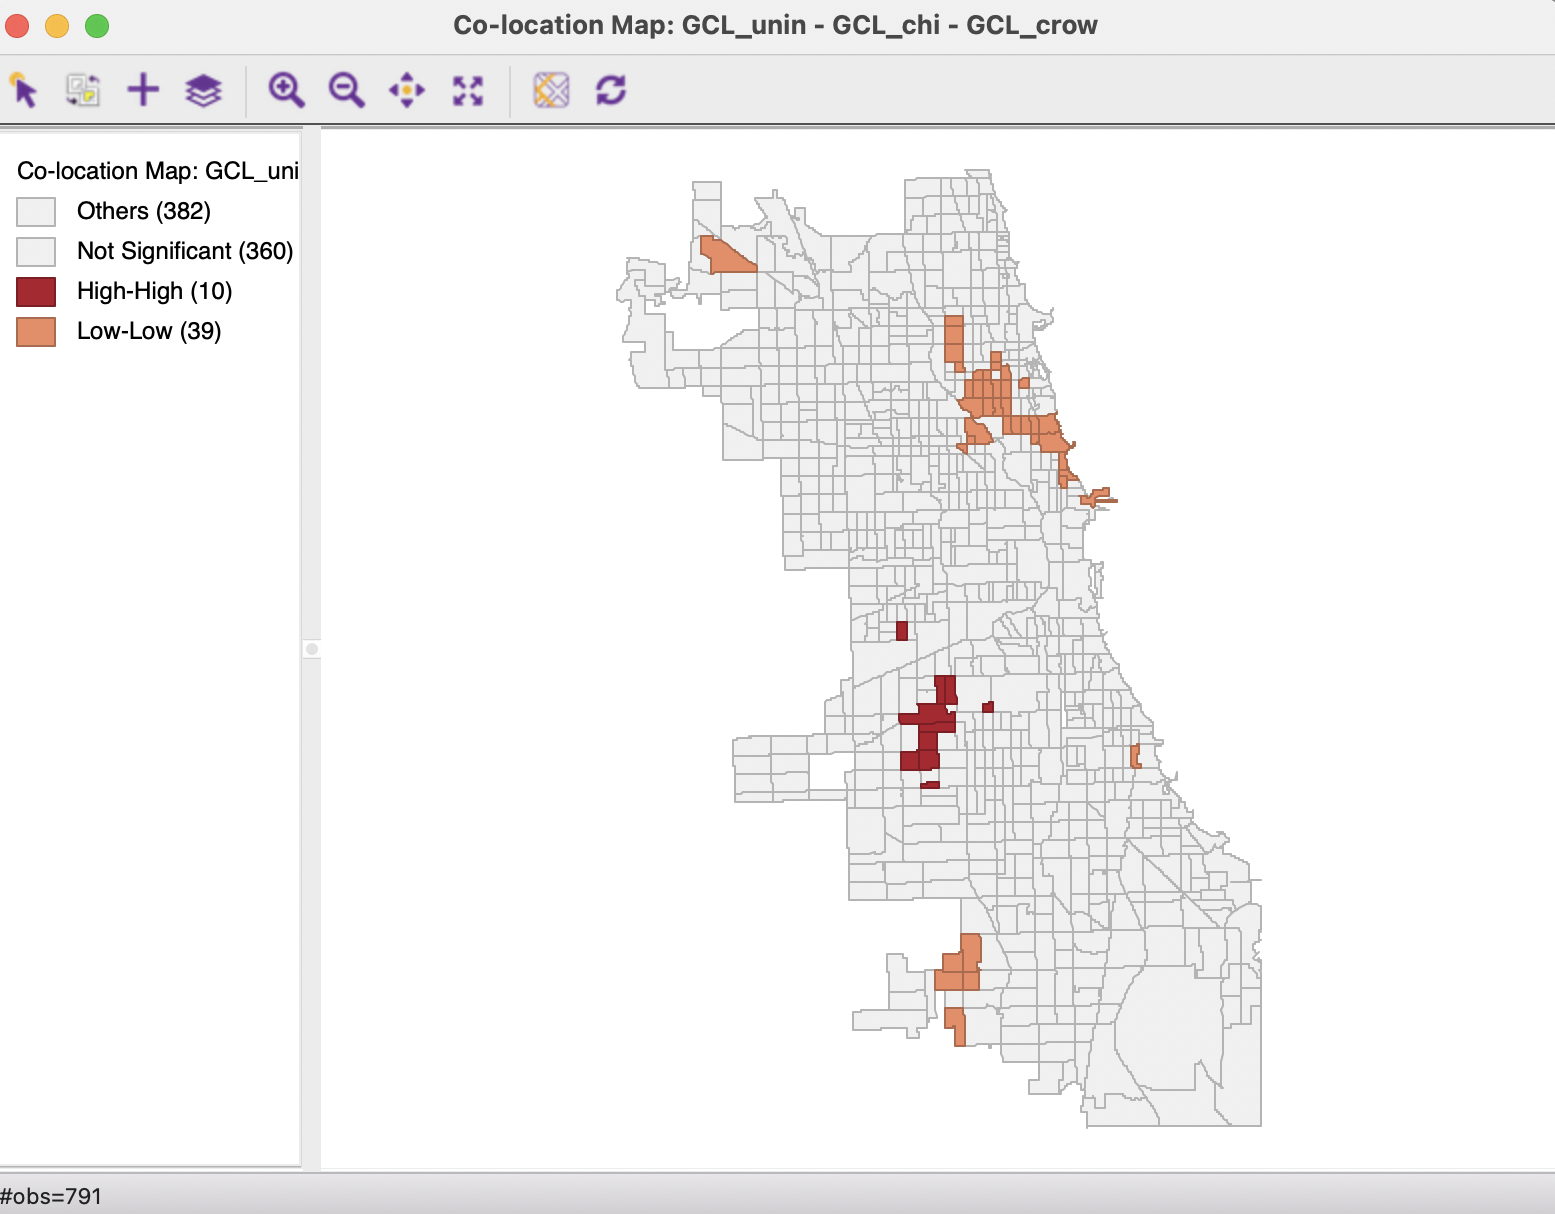Click the legend panel splitter handle
The image size is (1555, 1214).
(x=312, y=649)
